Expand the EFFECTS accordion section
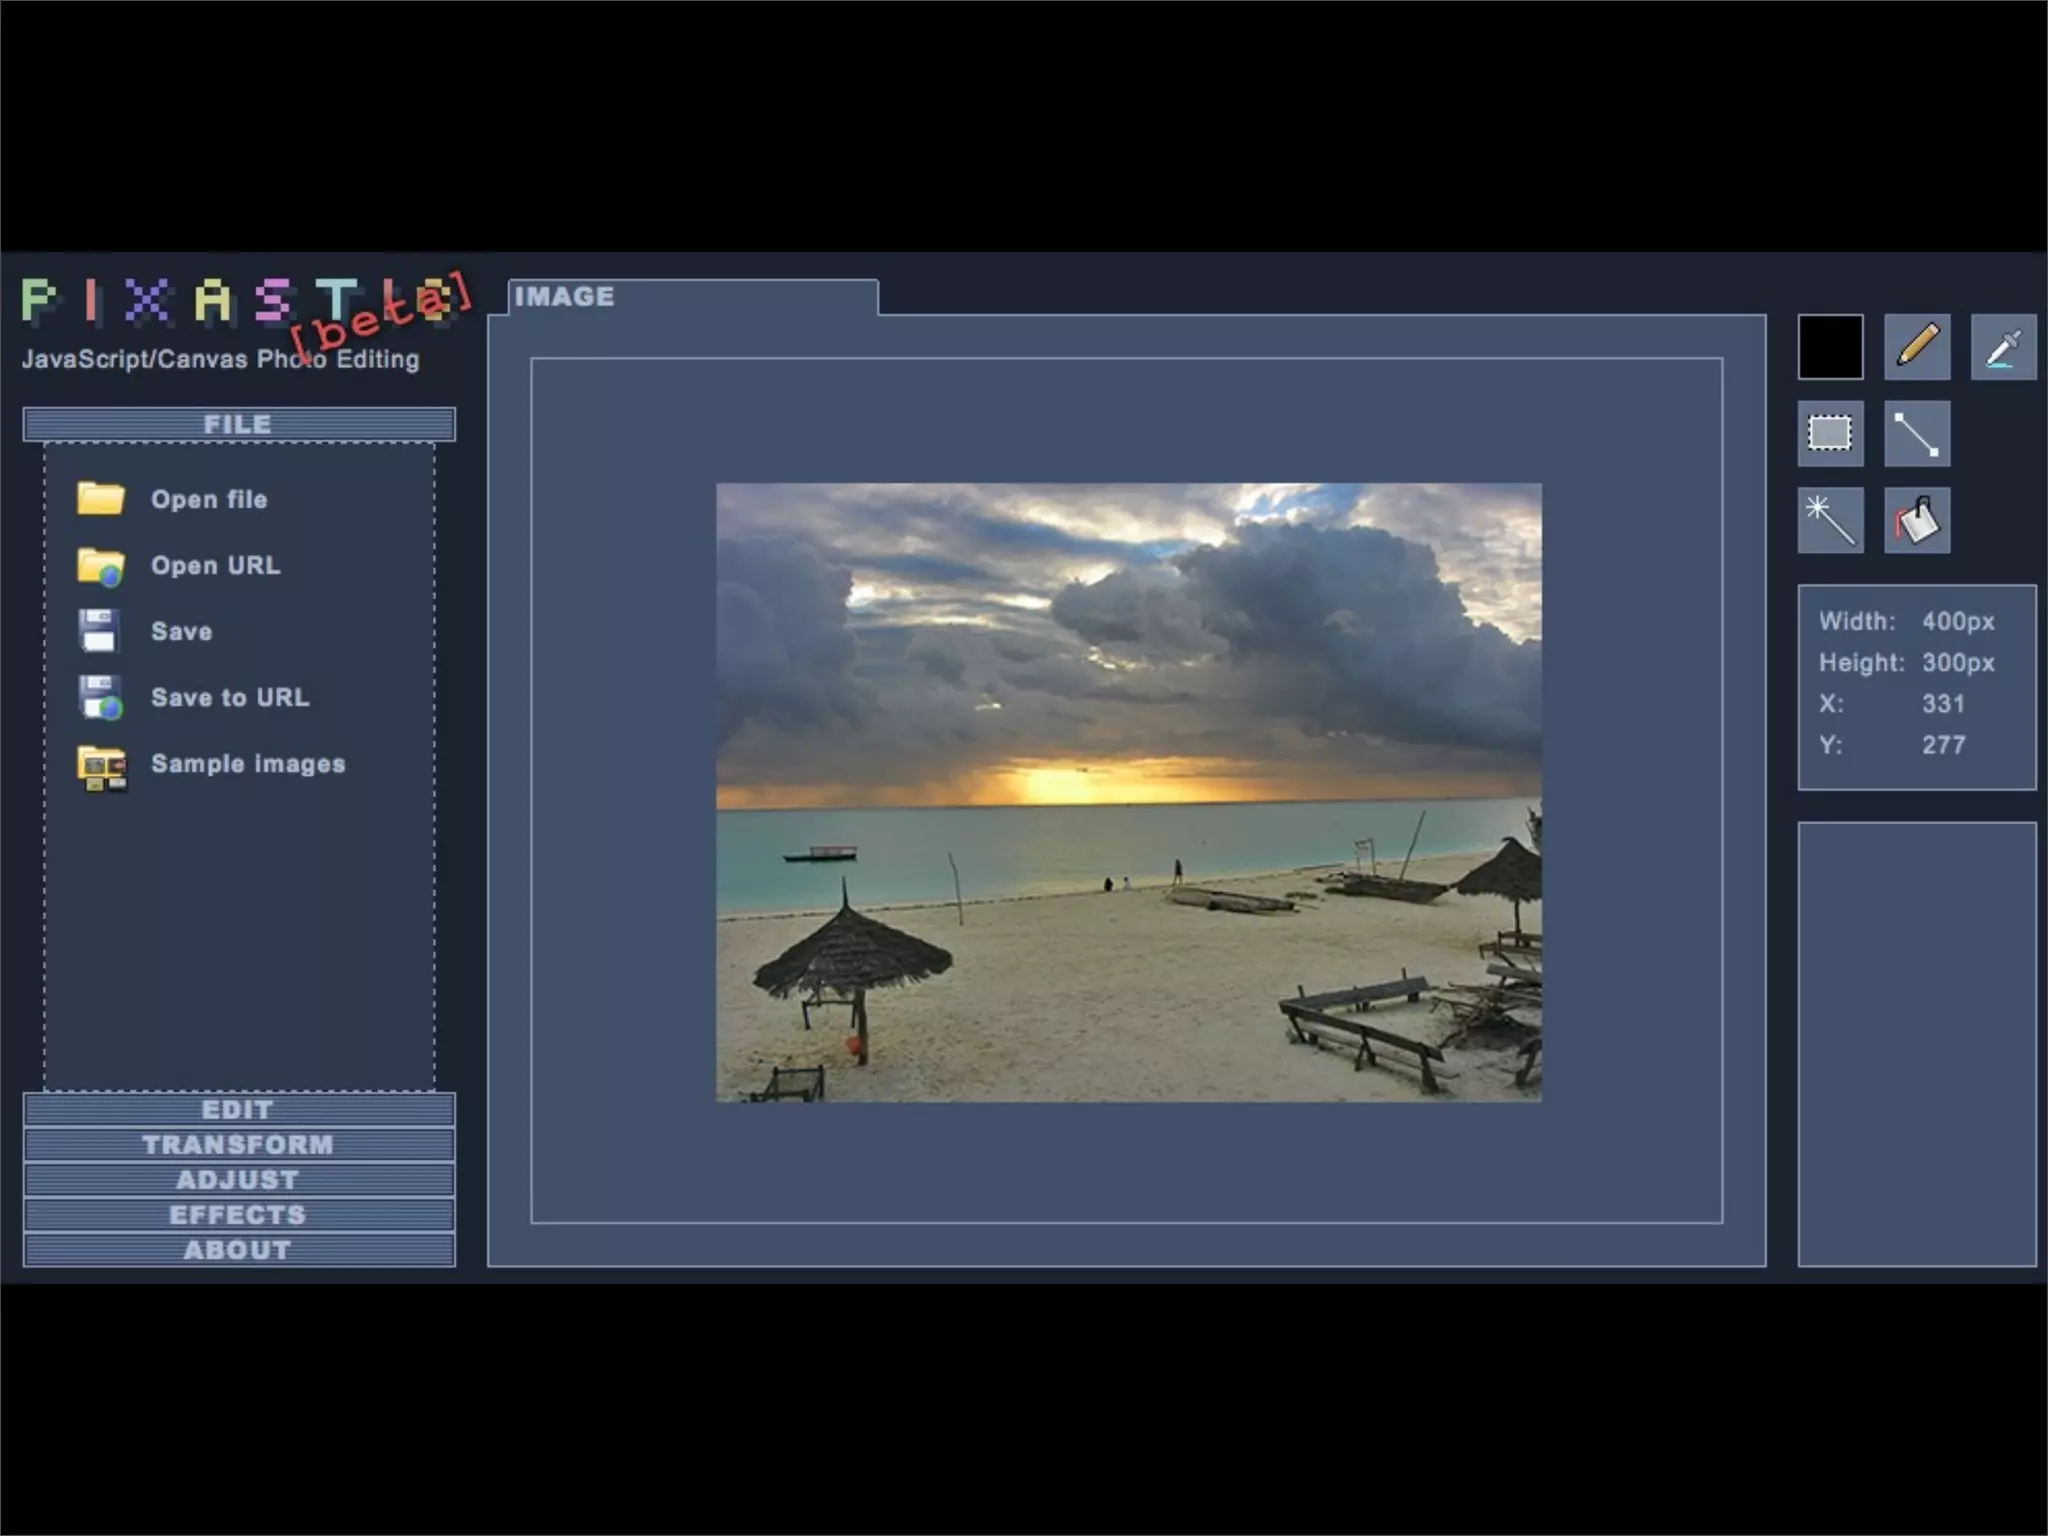Image resolution: width=2048 pixels, height=1536 pixels. [x=238, y=1215]
